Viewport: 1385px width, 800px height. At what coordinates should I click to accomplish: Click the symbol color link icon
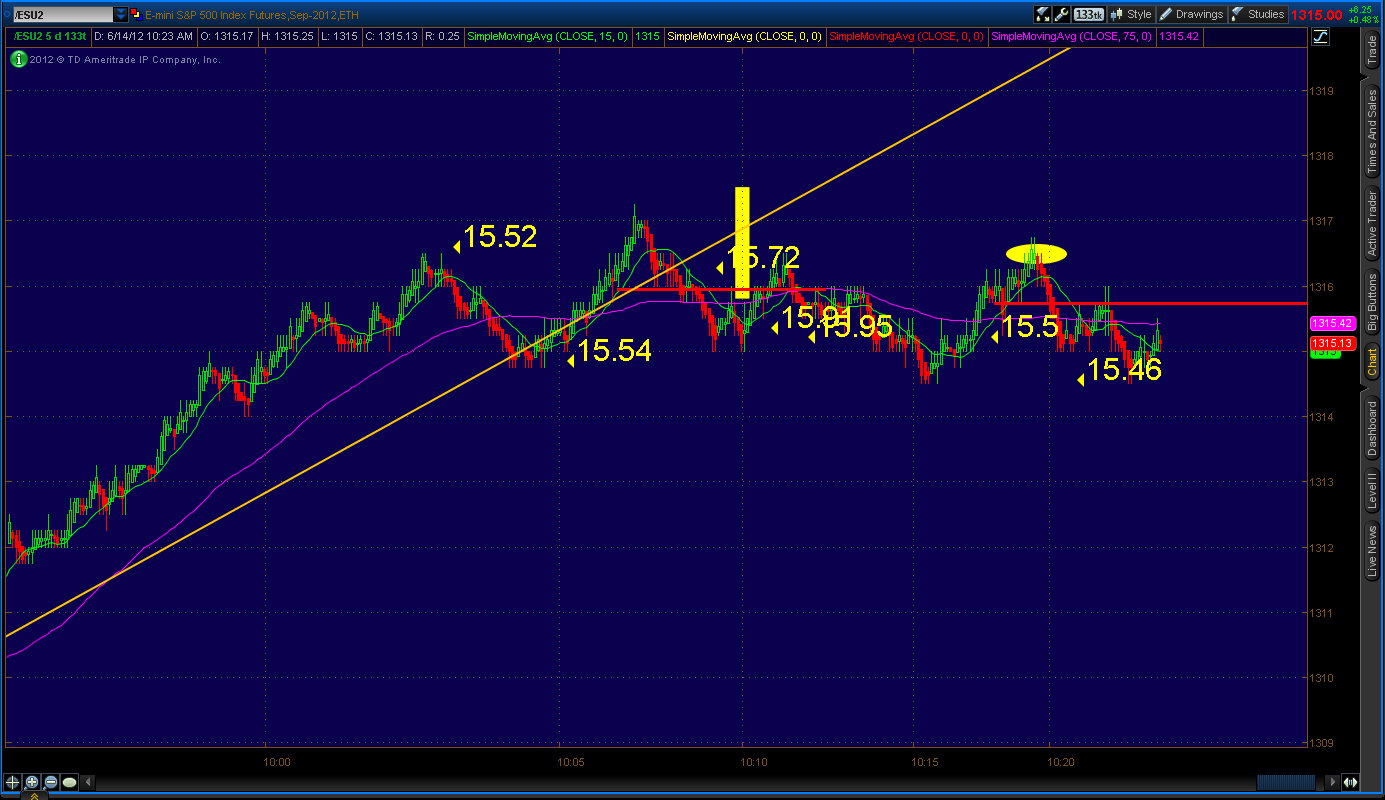(137, 14)
